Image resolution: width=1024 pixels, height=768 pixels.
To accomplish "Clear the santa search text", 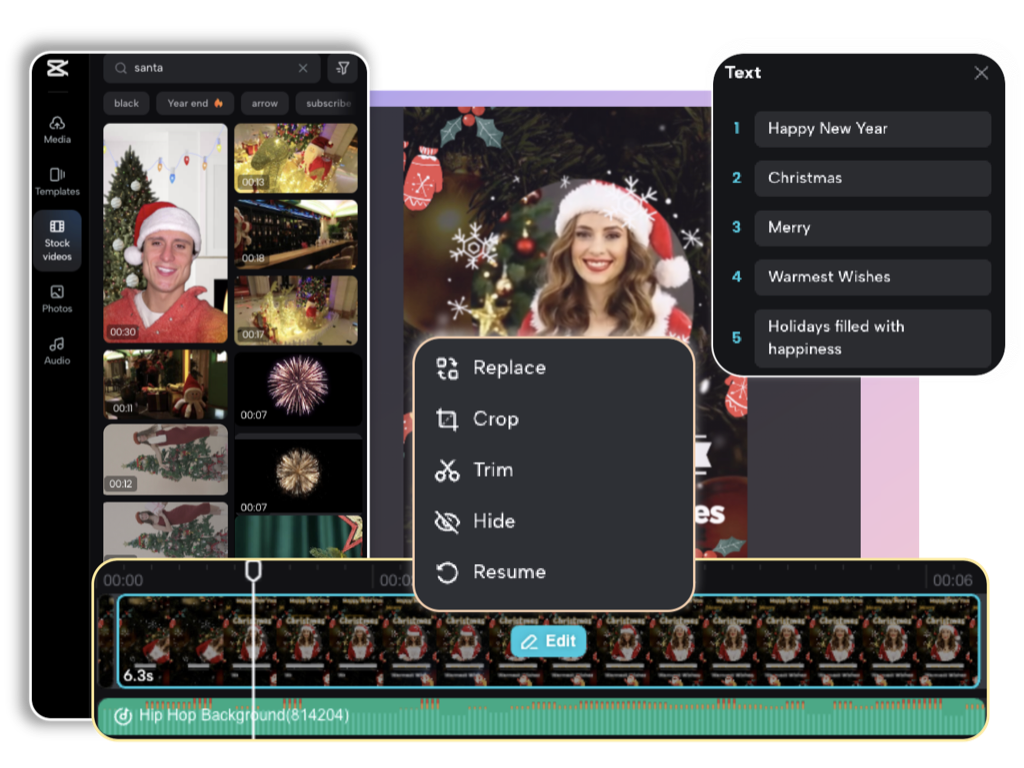I will 303,68.
